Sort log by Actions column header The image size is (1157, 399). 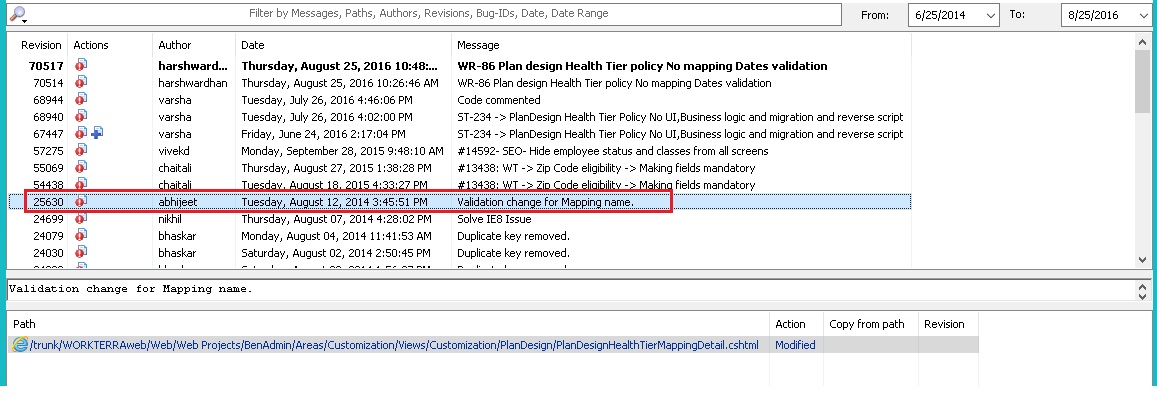[91, 45]
